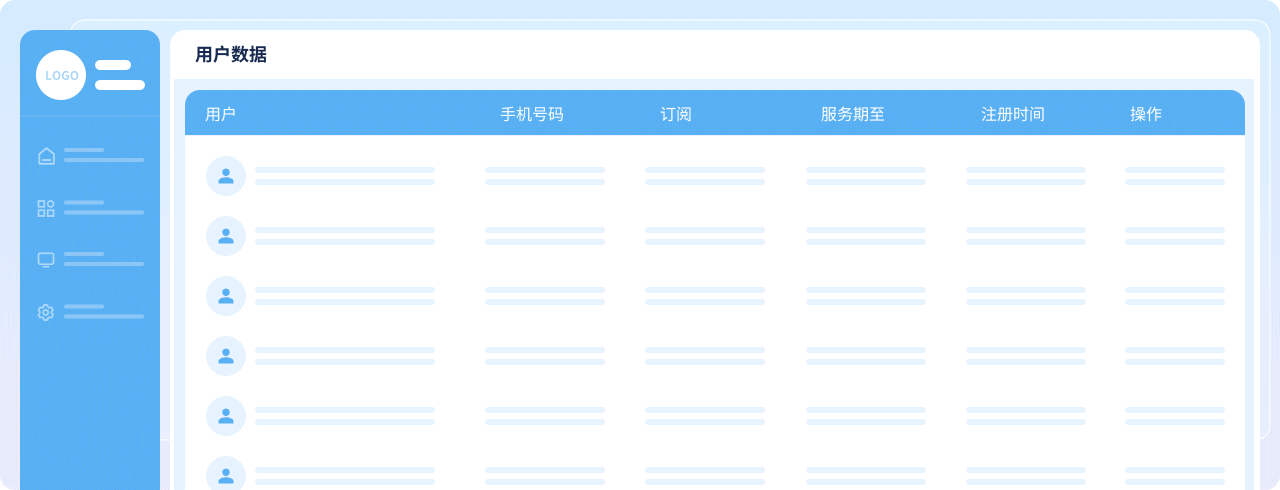
Task: Click the user avatar in the second table row
Action: [x=226, y=236]
